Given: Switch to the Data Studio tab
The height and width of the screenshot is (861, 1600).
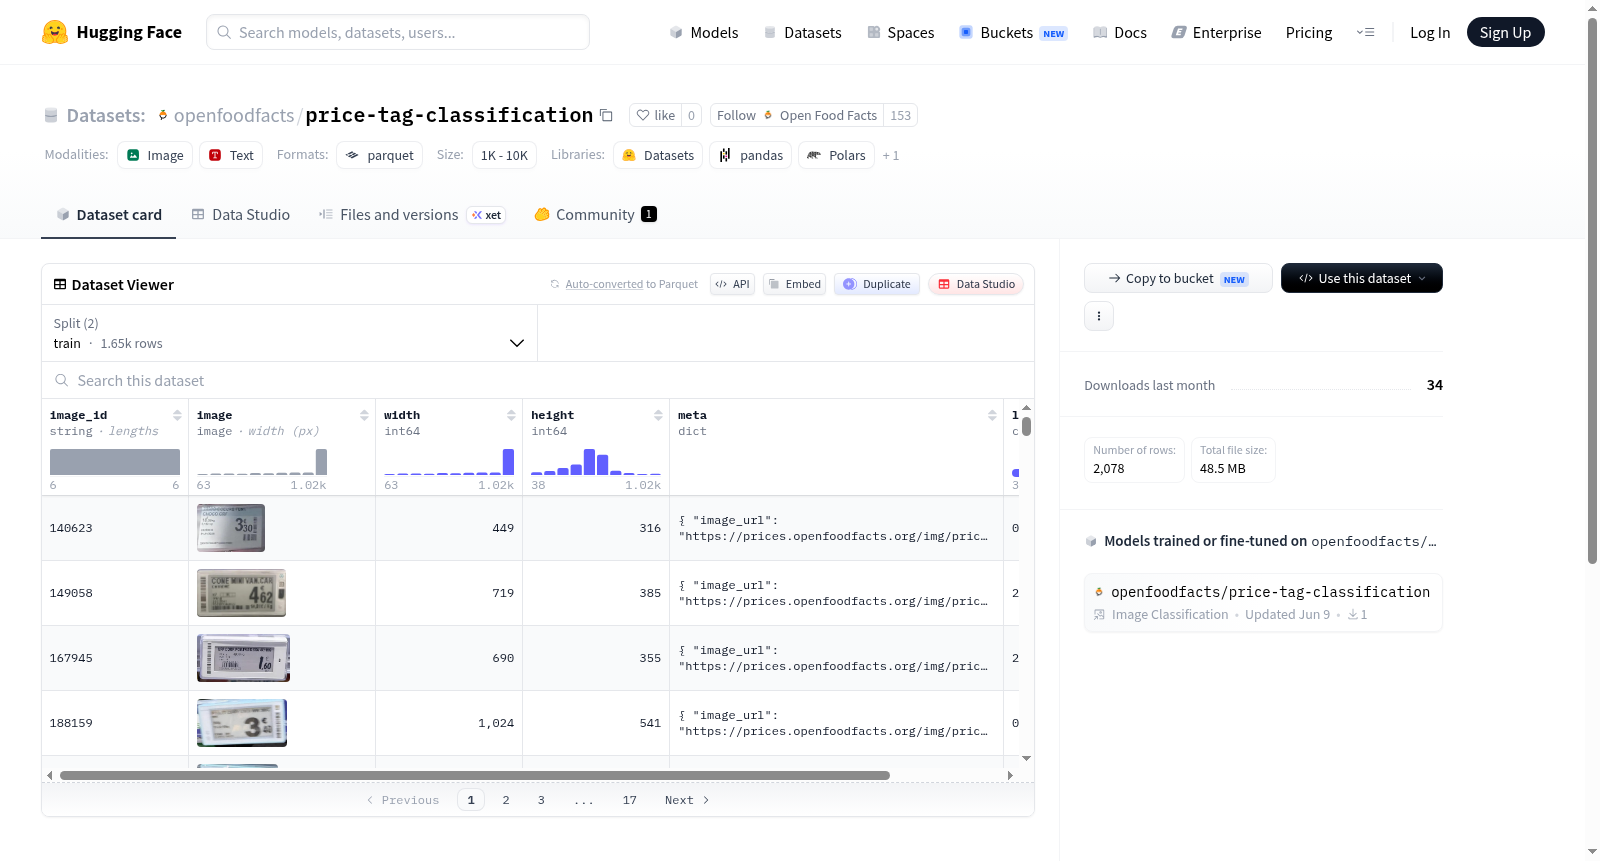Looking at the screenshot, I should [x=241, y=214].
